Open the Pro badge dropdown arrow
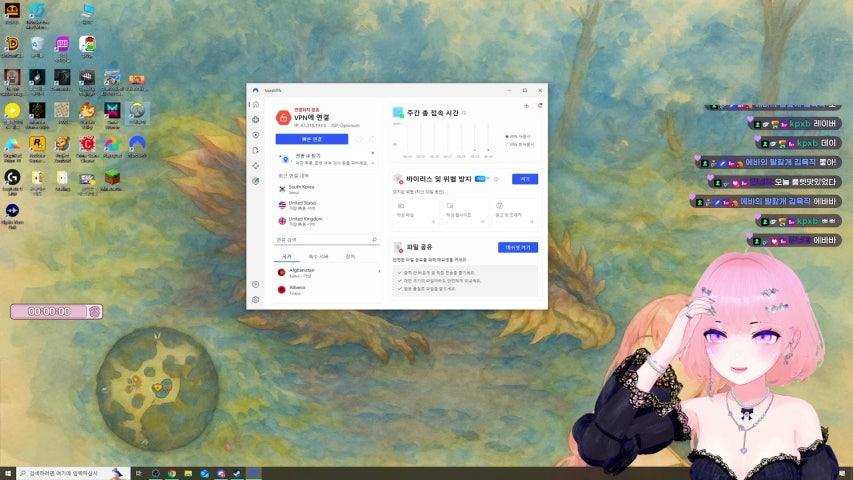Screen dimensions: 853x480 point(488,179)
